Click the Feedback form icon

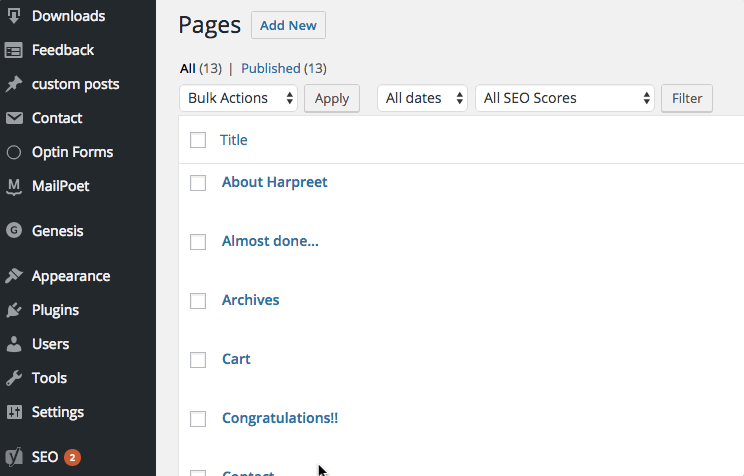coord(14,50)
